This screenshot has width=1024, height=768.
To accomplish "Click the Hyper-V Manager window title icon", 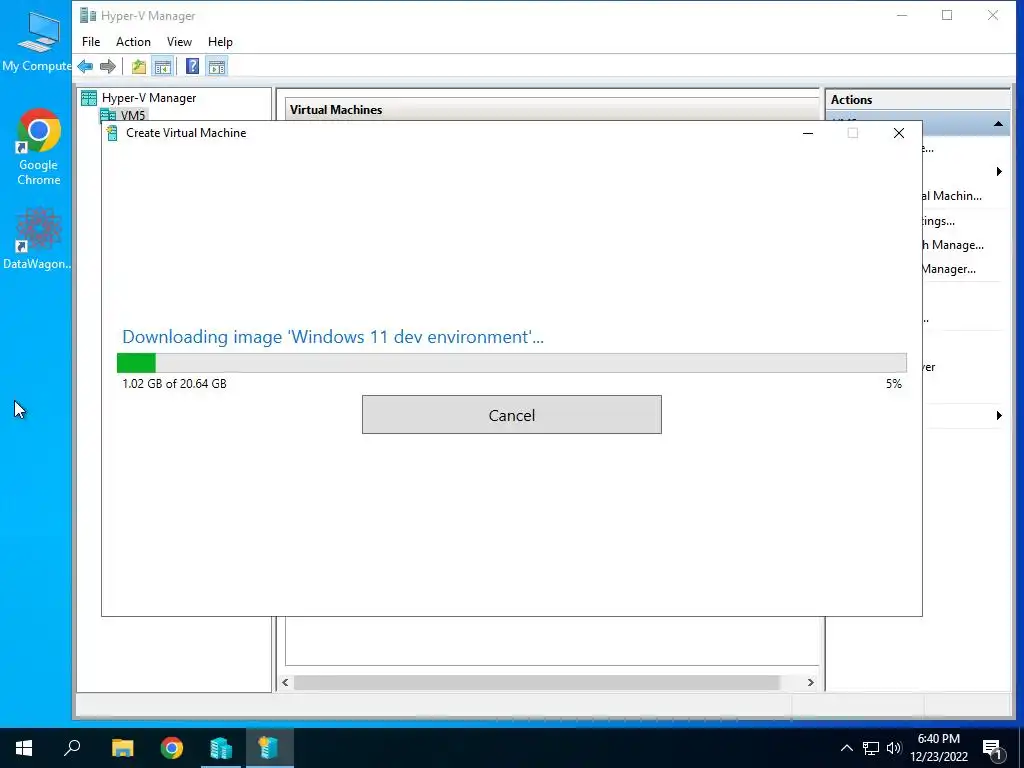I will [x=88, y=16].
